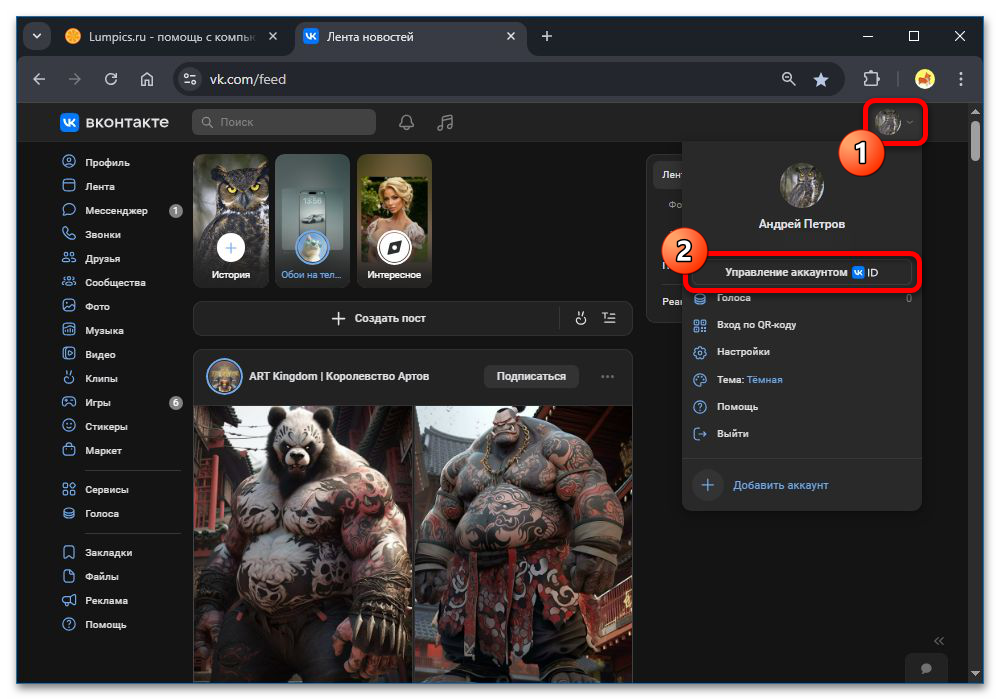
Task: Open Закладки section
Action: click(x=97, y=552)
